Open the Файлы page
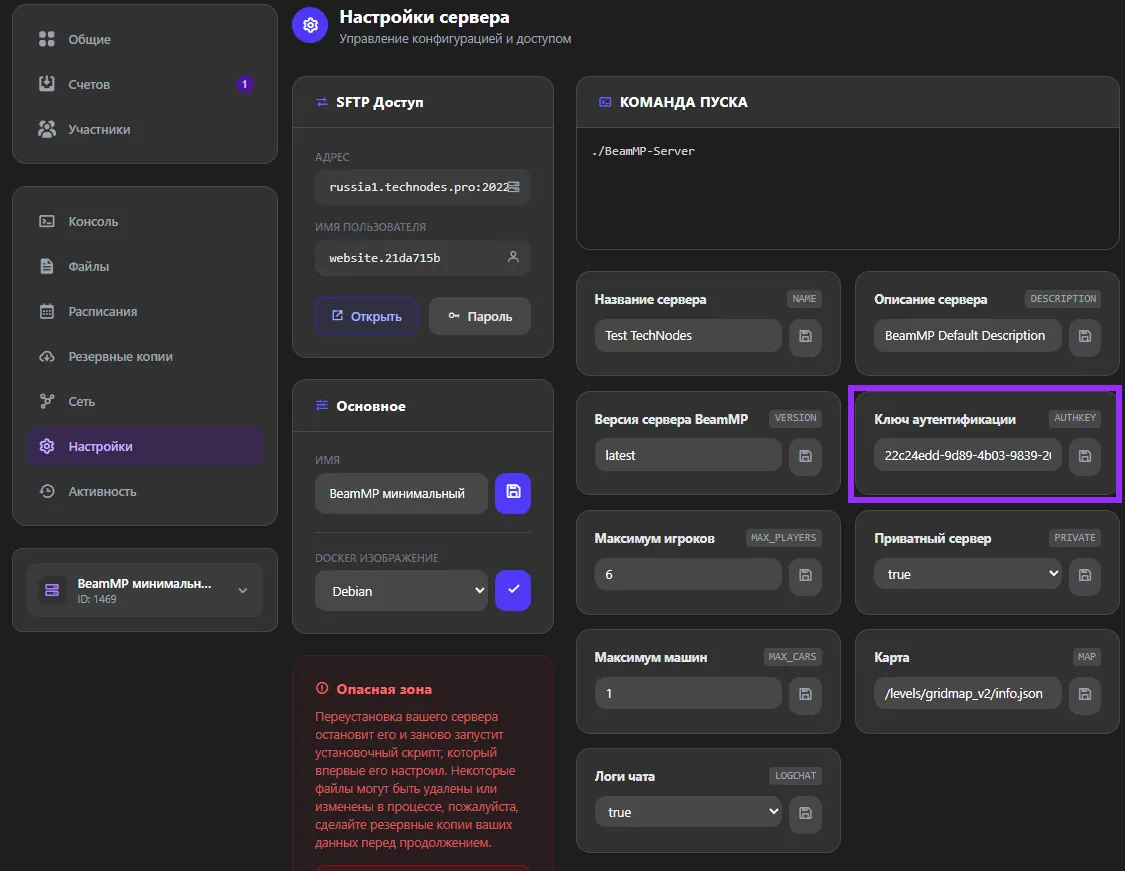 point(145,267)
